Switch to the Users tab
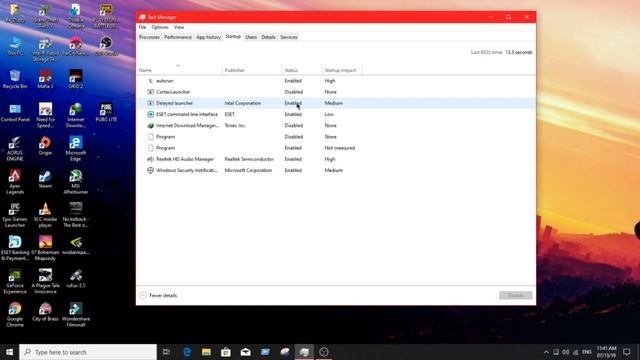Viewport: 640px width, 360px height. pyautogui.click(x=251, y=37)
